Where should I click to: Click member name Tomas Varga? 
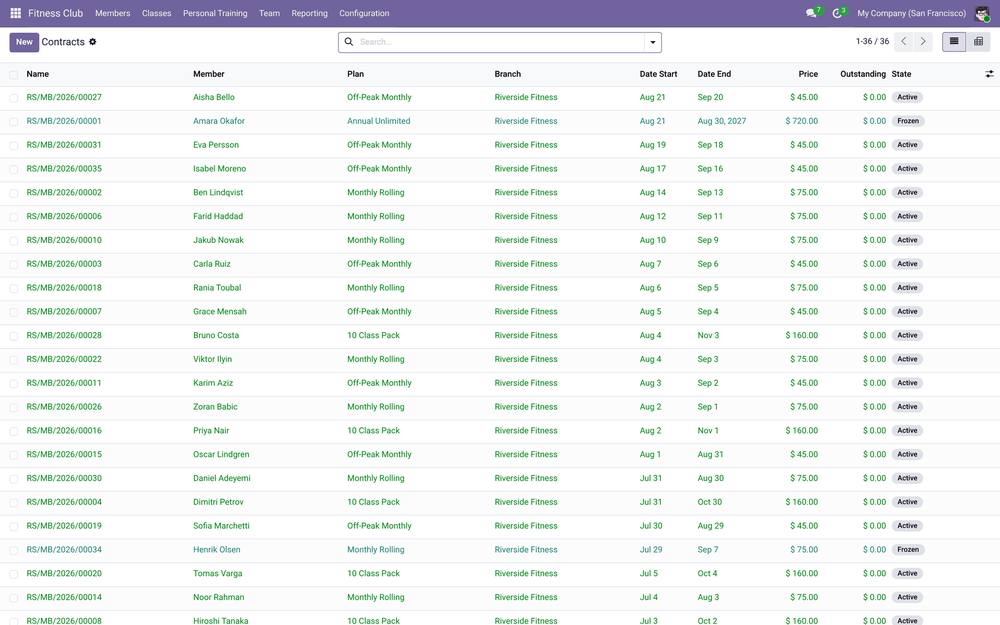pyautogui.click(x=217, y=573)
